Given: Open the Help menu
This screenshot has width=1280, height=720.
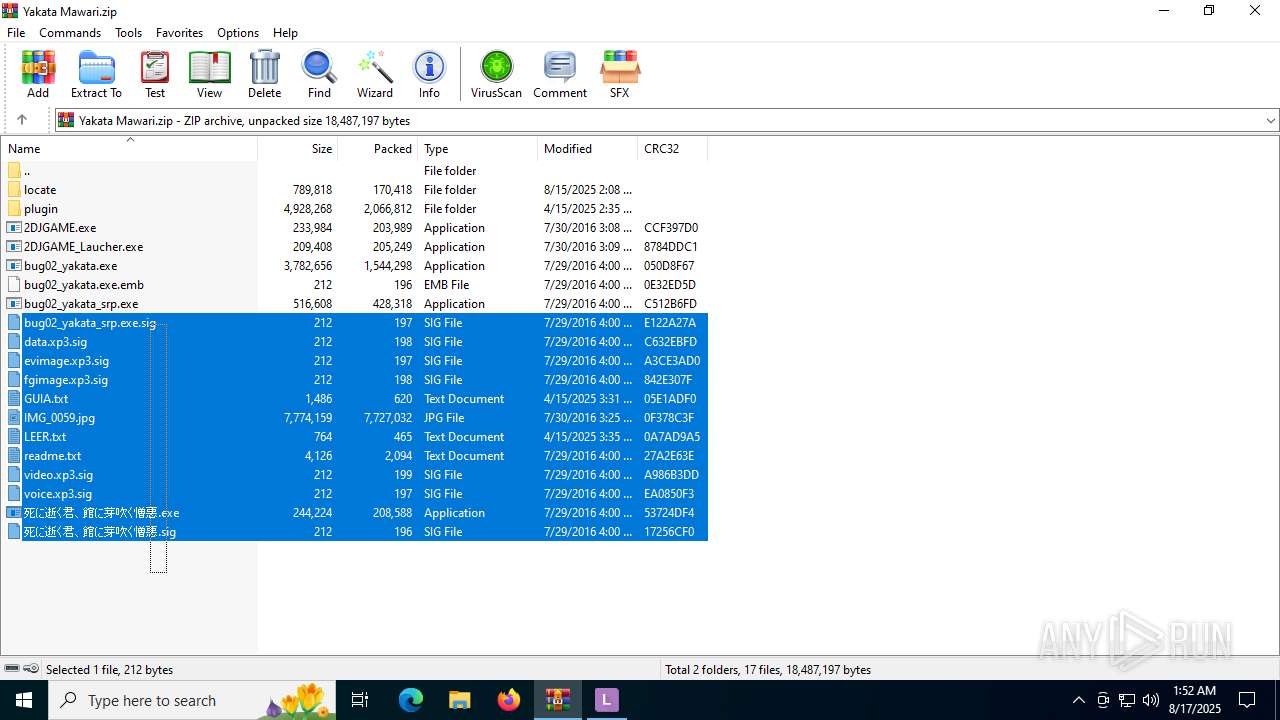Looking at the screenshot, I should 285,33.
